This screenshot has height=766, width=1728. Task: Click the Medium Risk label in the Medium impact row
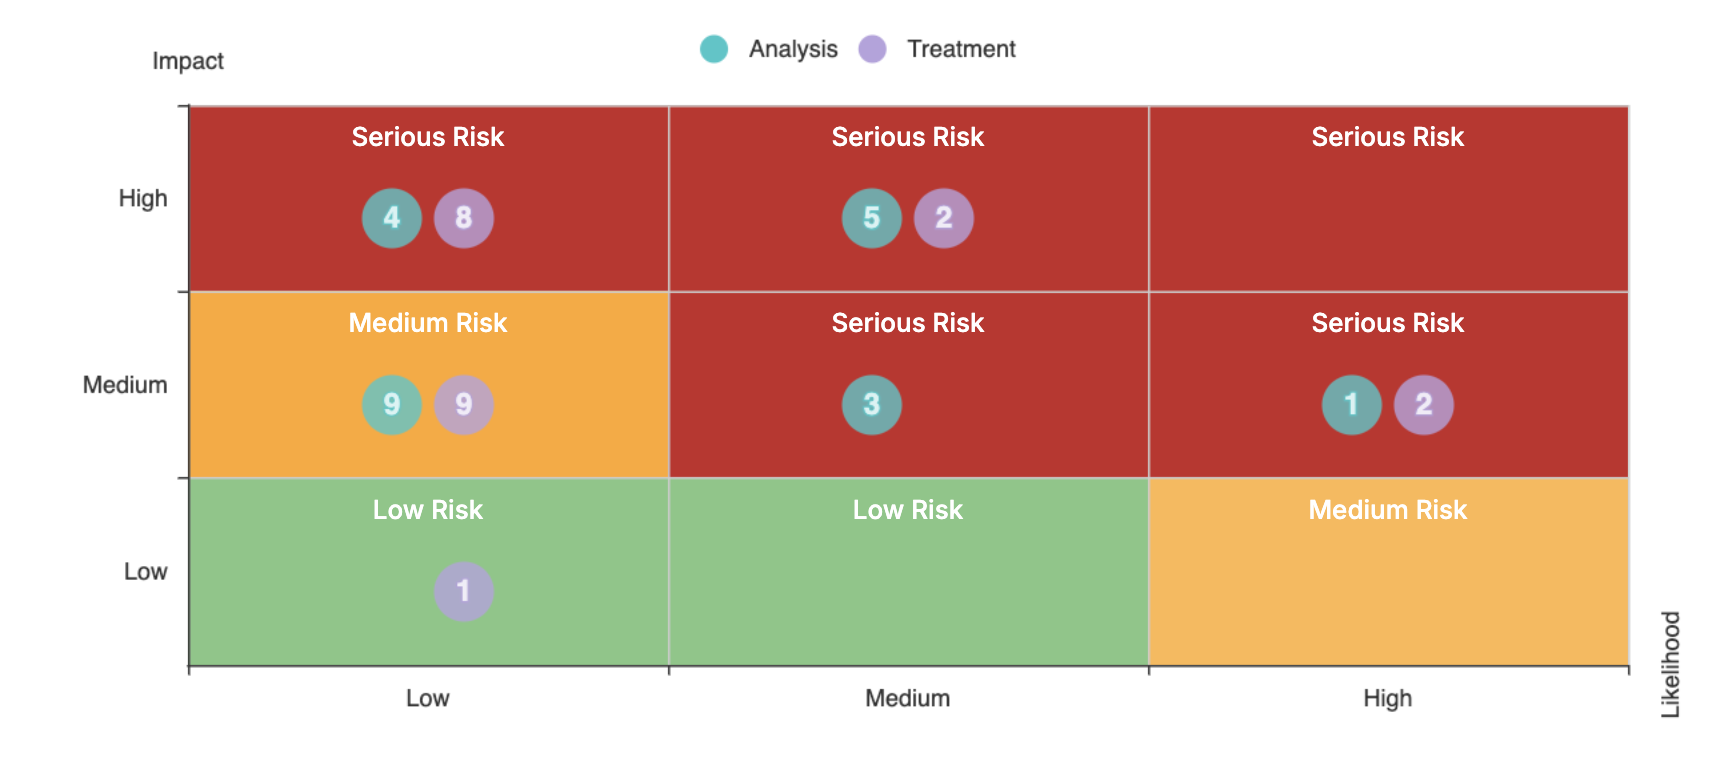(428, 323)
